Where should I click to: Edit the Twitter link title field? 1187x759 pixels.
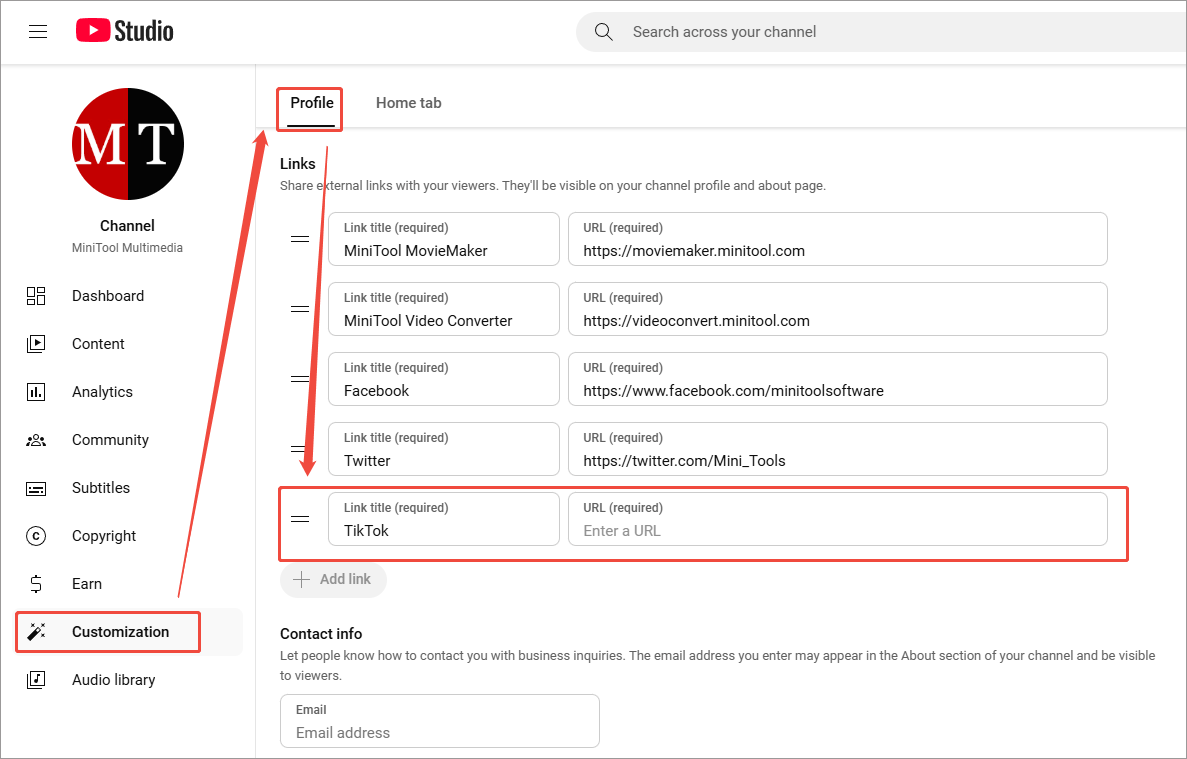pos(444,449)
